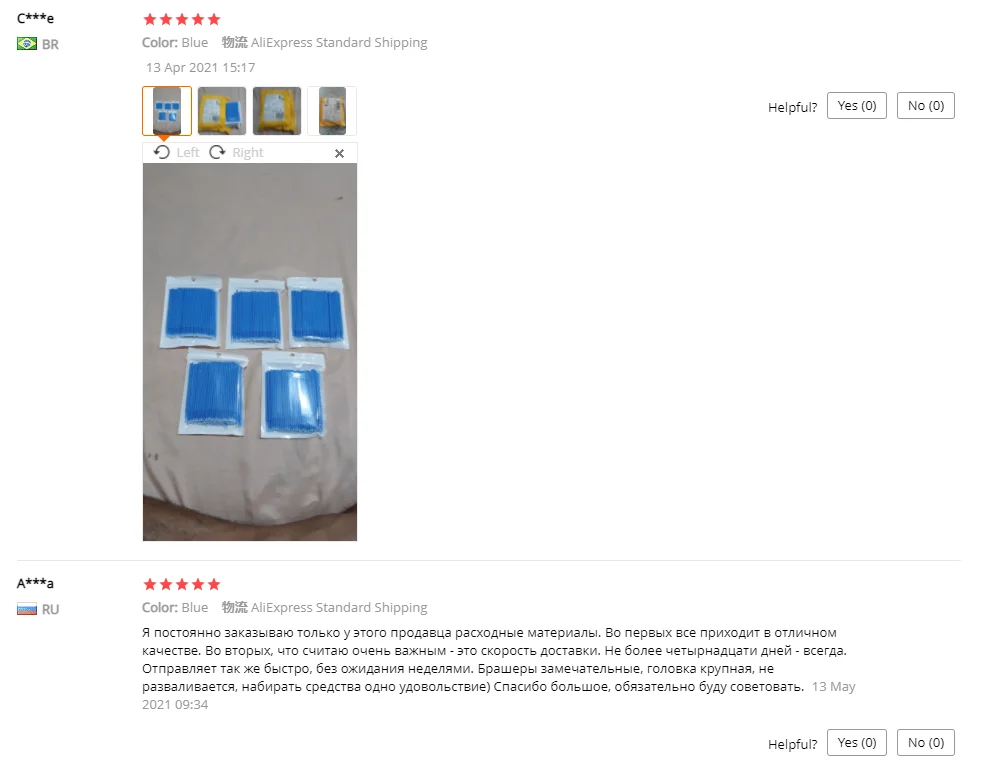Image resolution: width=981 pixels, height=774 pixels.
Task: Show the fourth narrow package thumbnail
Action: (332, 111)
